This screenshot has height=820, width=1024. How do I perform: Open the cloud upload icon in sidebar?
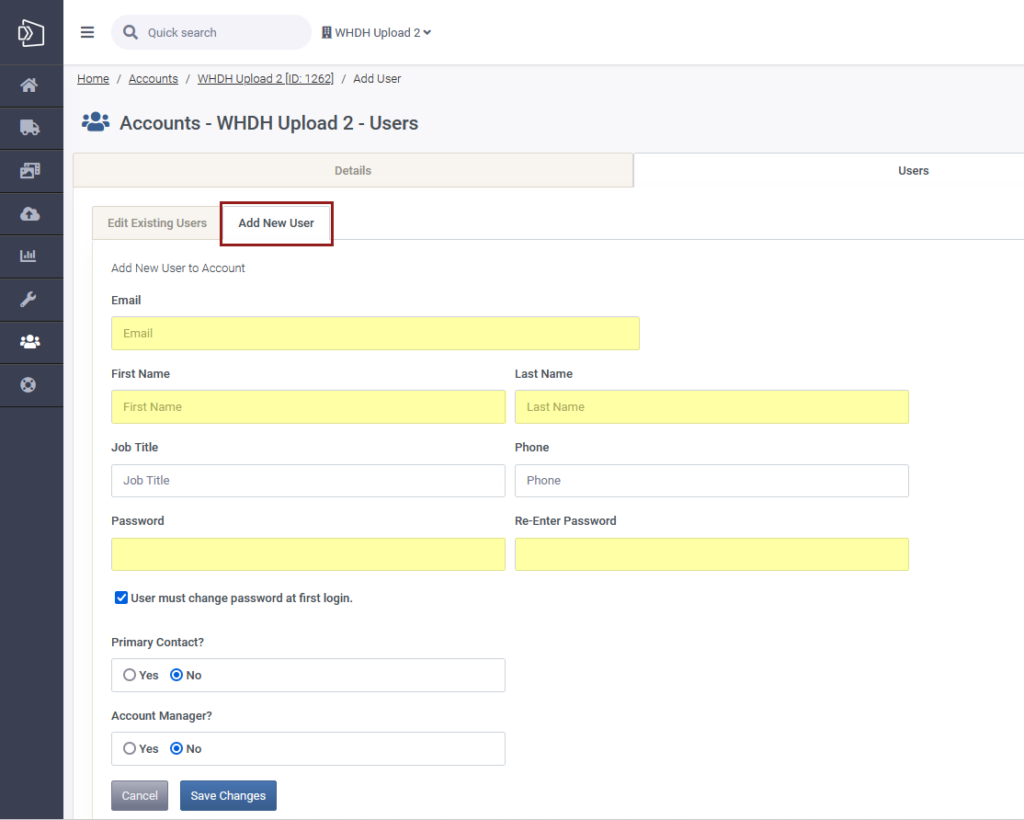[x=29, y=213]
